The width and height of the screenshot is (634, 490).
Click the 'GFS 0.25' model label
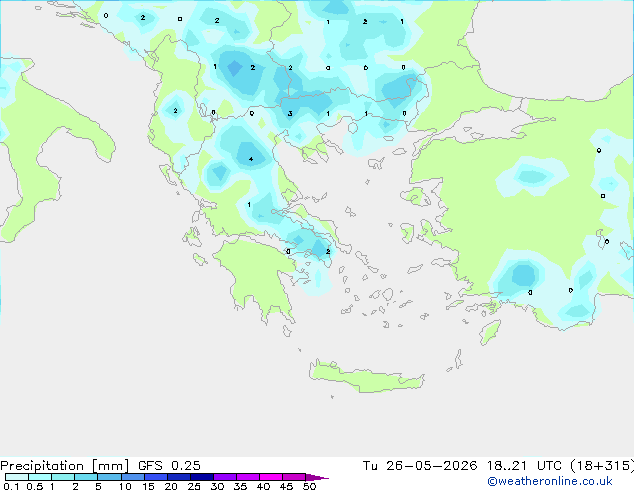pyautogui.click(x=169, y=466)
